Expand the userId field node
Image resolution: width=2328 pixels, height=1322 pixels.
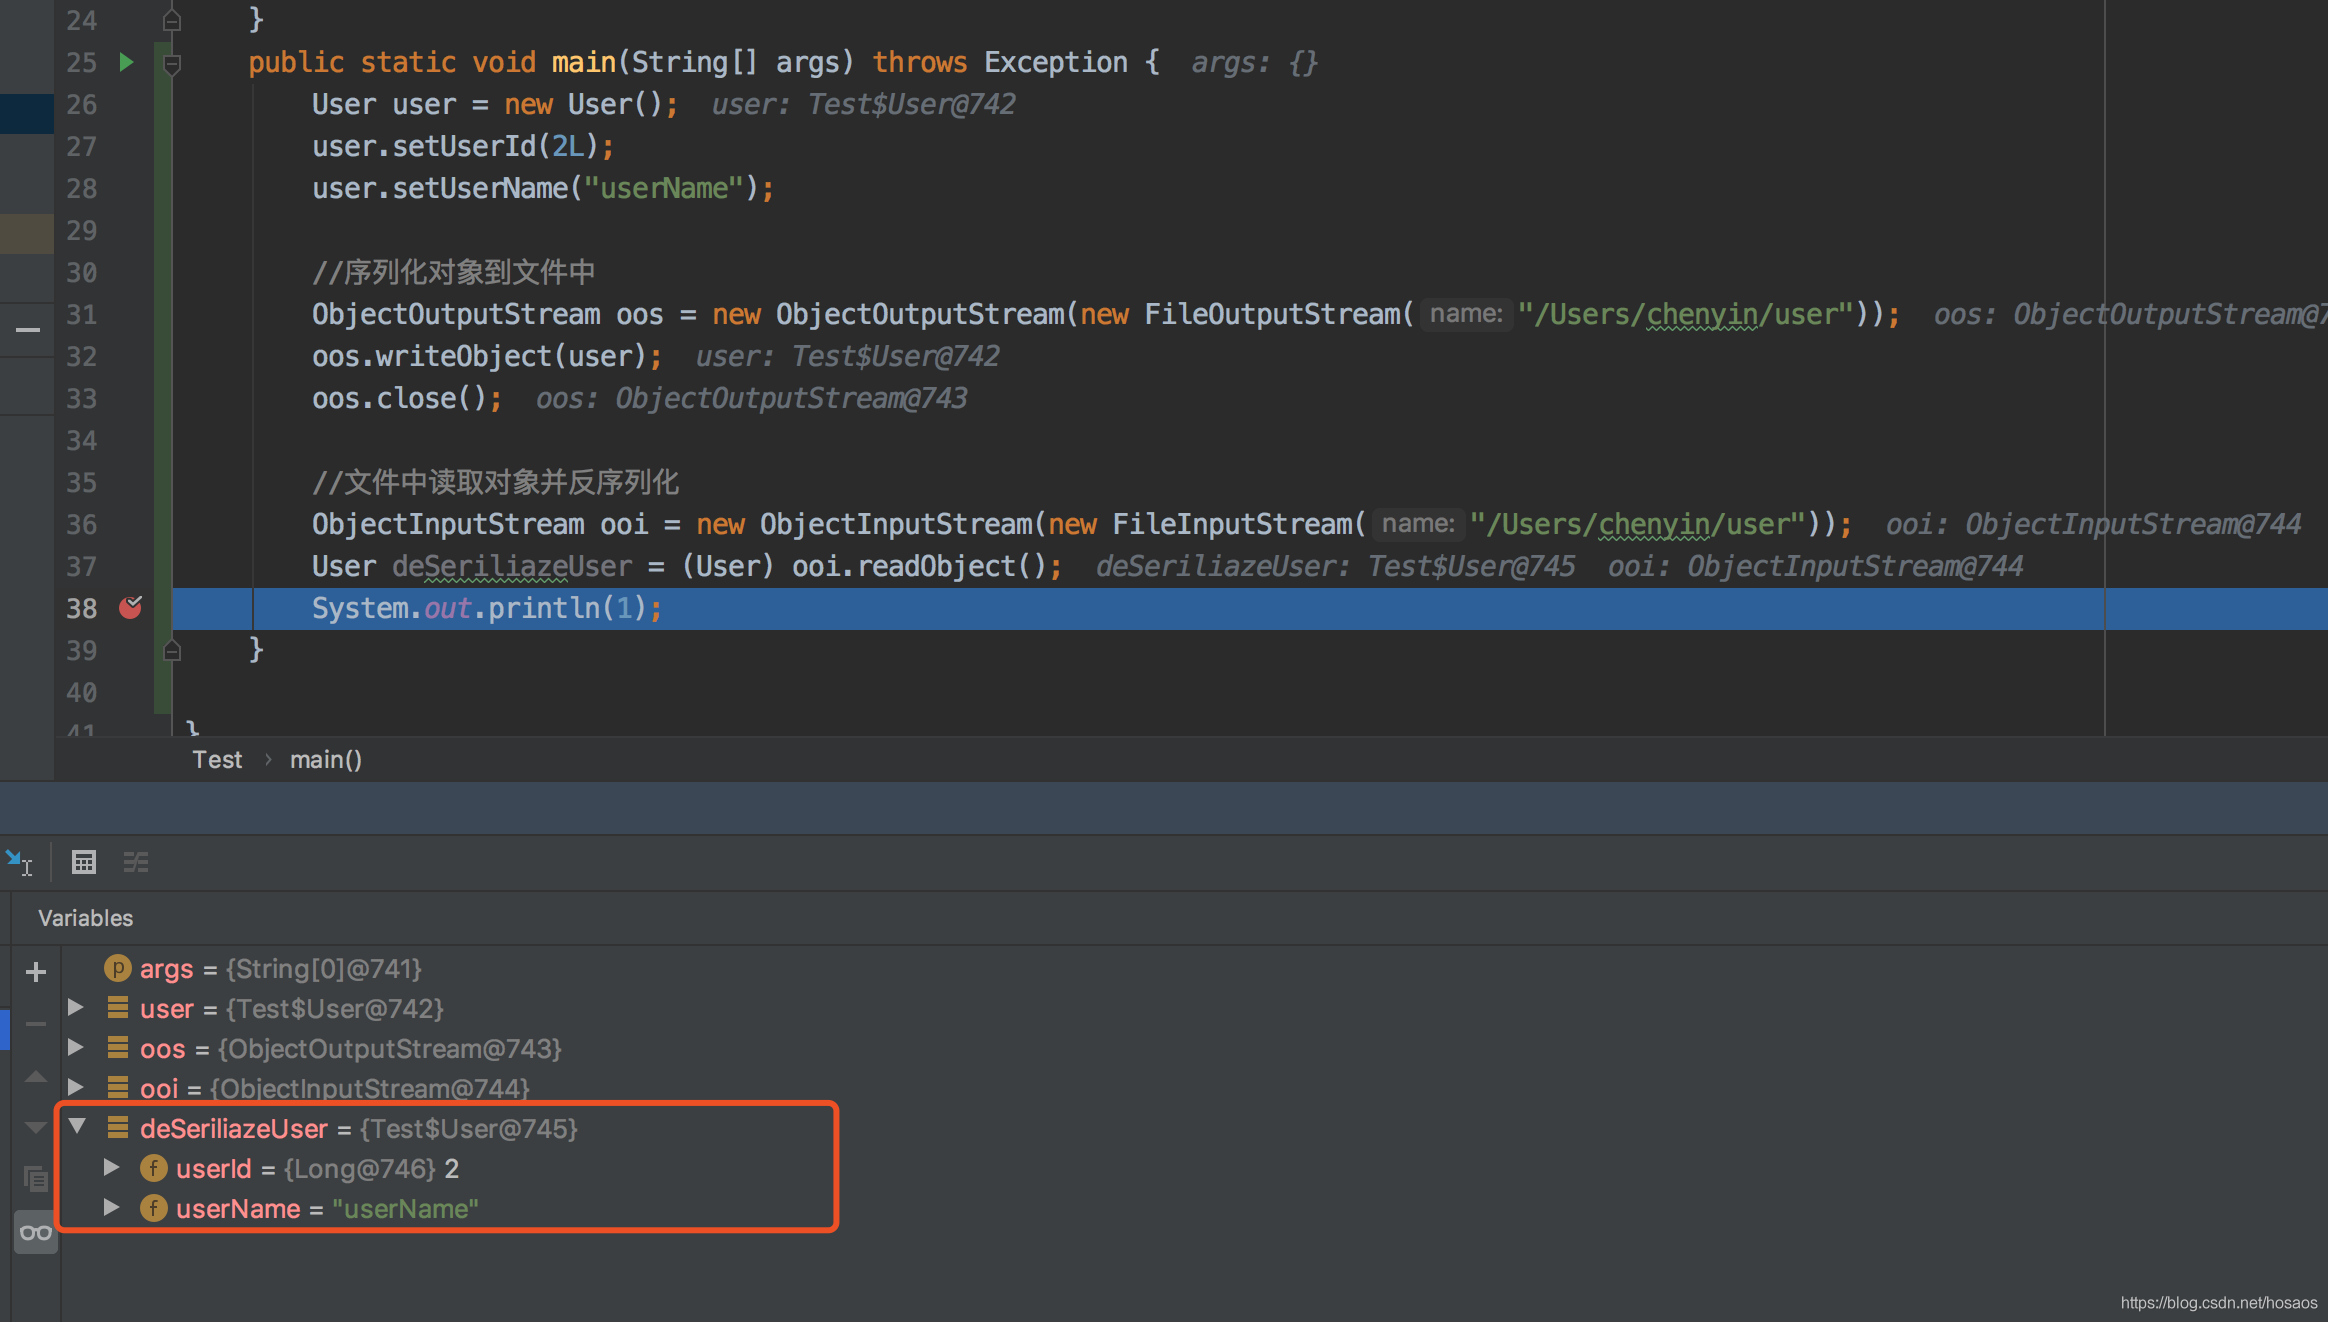click(x=112, y=1167)
